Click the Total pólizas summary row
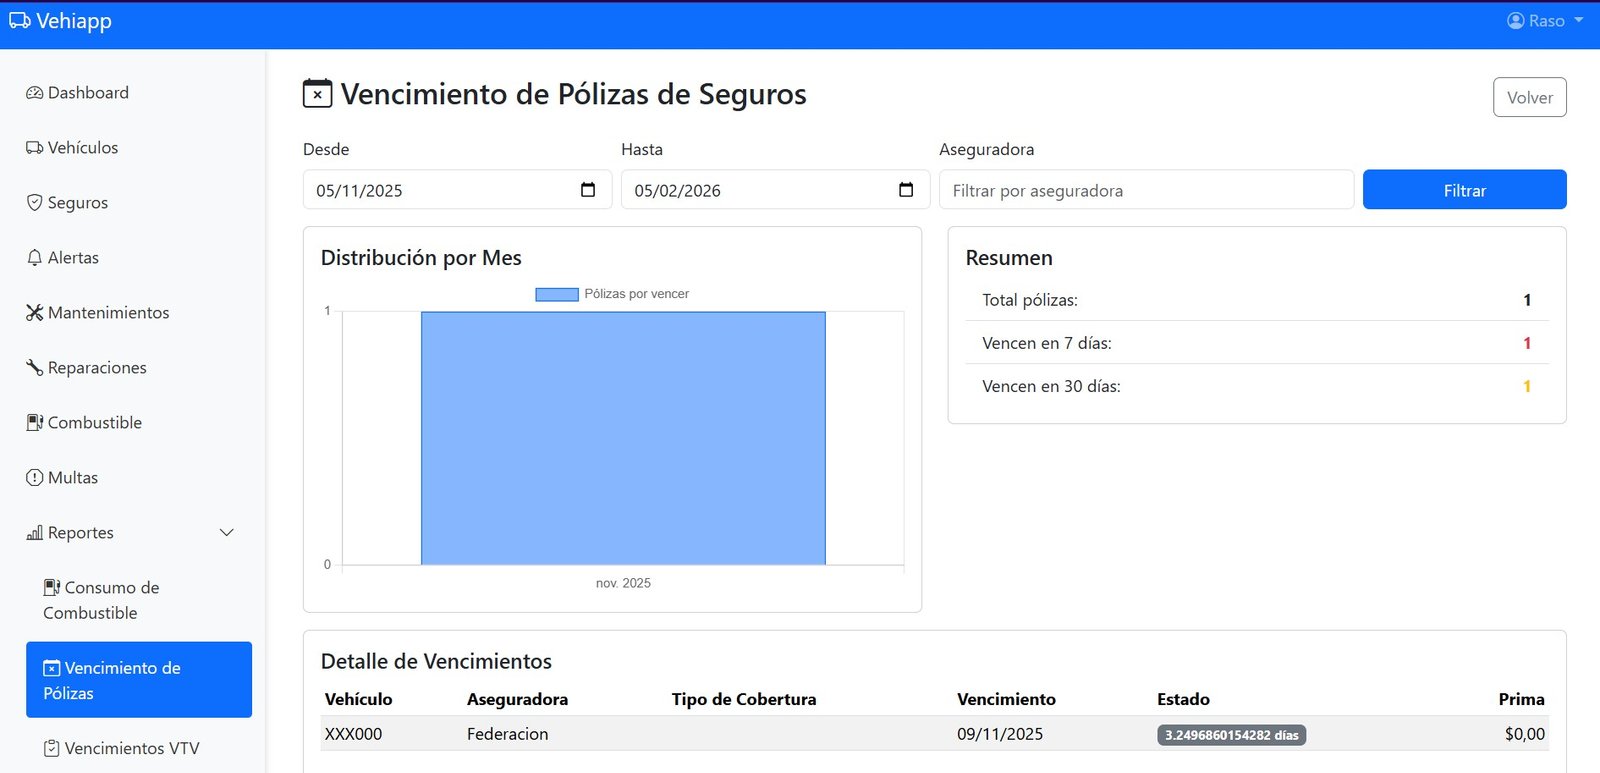The height and width of the screenshot is (773, 1600). pos(1257,300)
